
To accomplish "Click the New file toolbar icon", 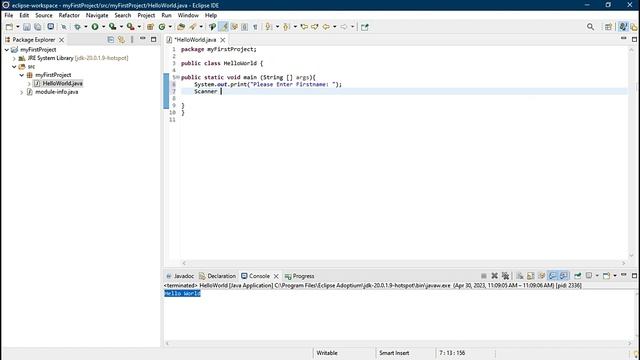I will click(x=9, y=27).
